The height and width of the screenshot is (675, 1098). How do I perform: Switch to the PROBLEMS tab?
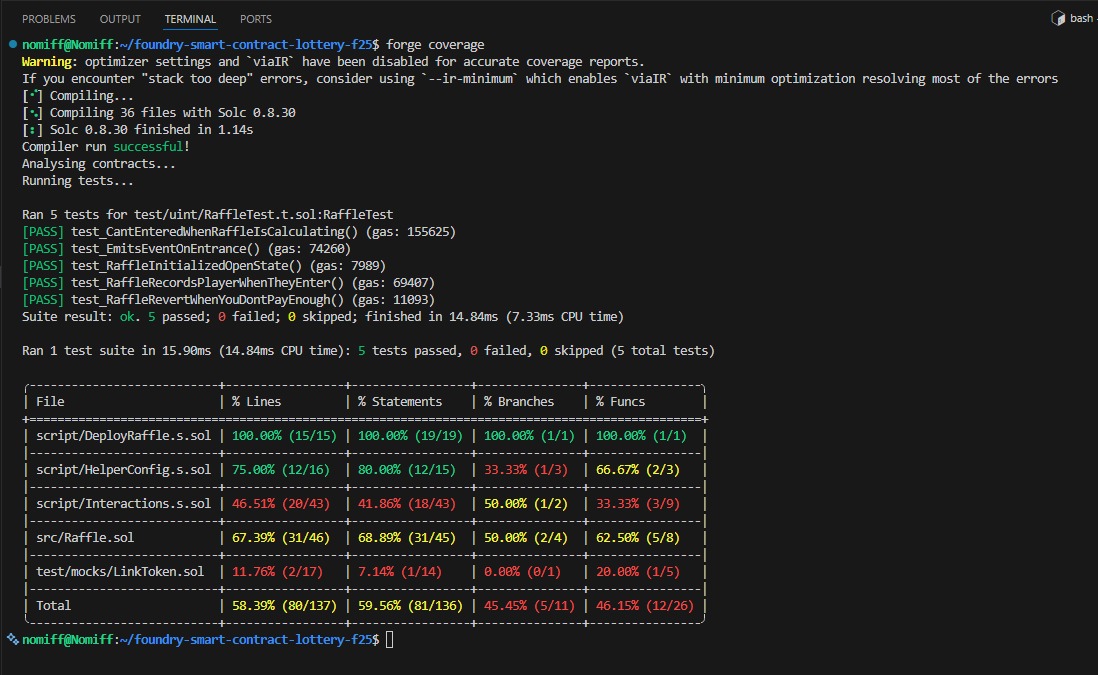point(48,19)
